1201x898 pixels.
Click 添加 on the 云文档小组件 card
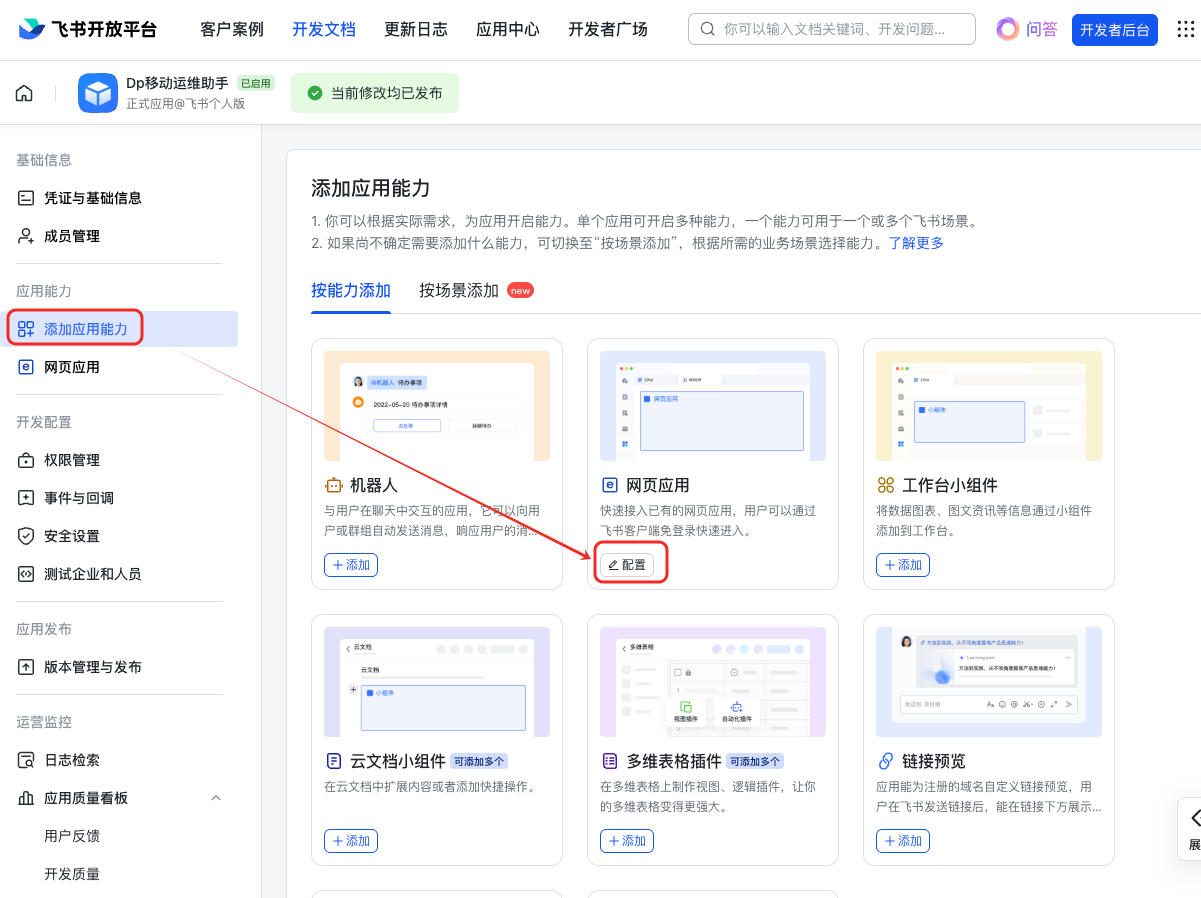point(351,841)
